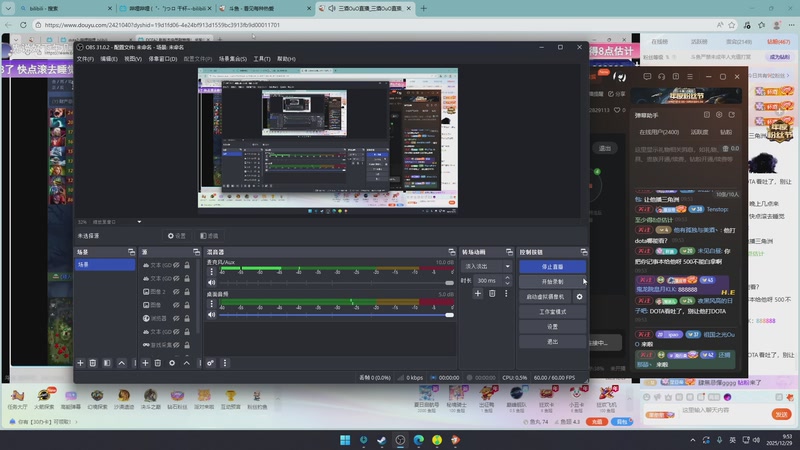Open the preview scale percentage dropdown

(x=139, y=222)
